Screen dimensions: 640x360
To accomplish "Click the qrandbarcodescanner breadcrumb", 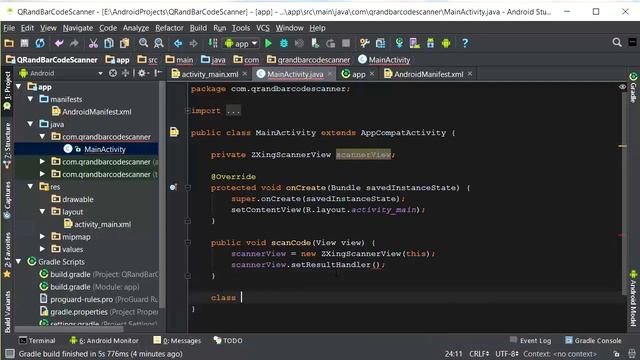I will [309, 60].
